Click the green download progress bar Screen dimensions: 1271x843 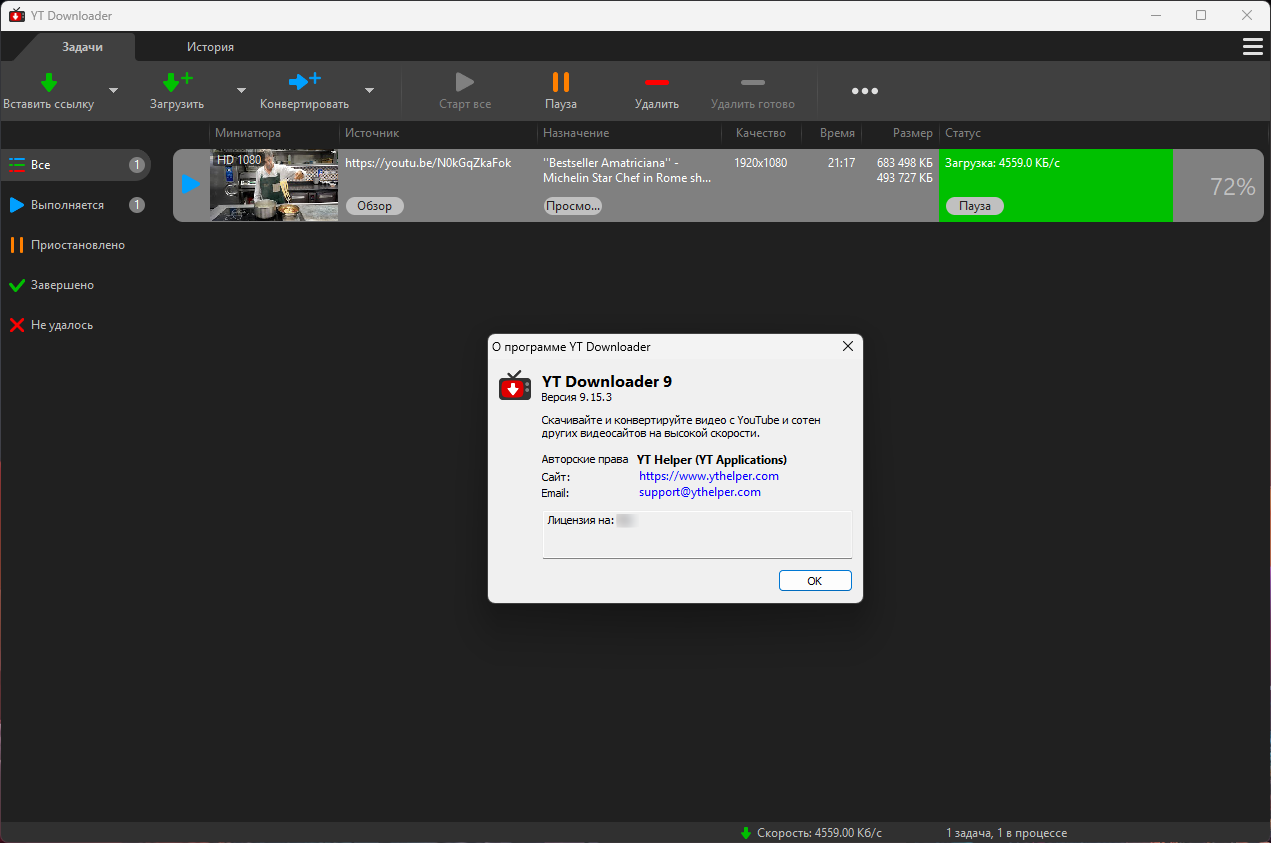[1056, 185]
